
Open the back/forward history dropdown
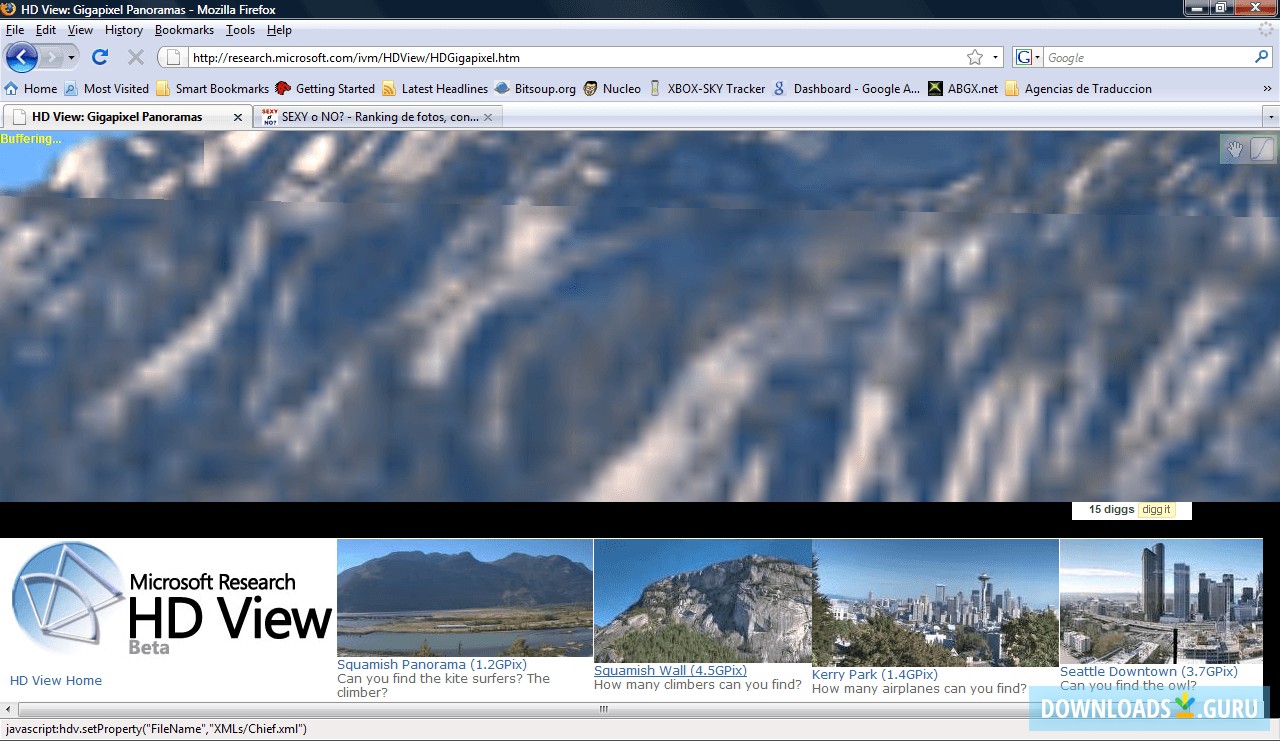pyautogui.click(x=71, y=57)
